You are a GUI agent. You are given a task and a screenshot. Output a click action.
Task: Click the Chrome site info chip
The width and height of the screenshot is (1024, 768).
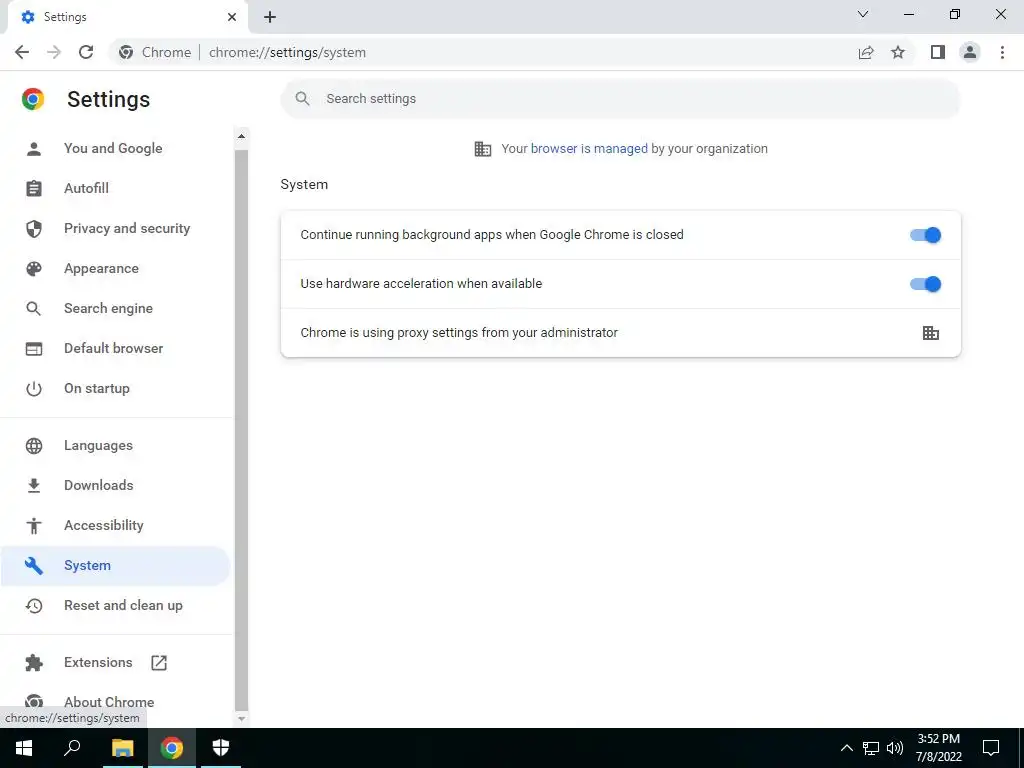pyautogui.click(x=155, y=52)
